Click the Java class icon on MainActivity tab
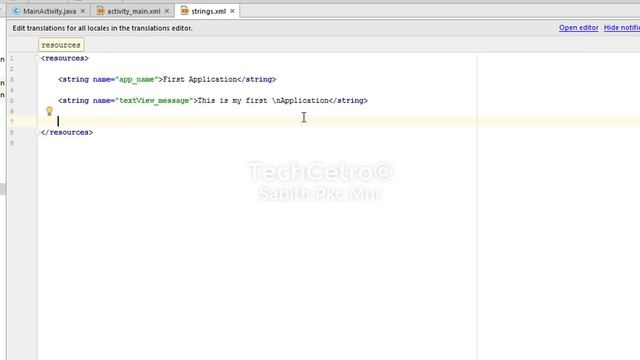The width and height of the screenshot is (640, 360). (16, 11)
